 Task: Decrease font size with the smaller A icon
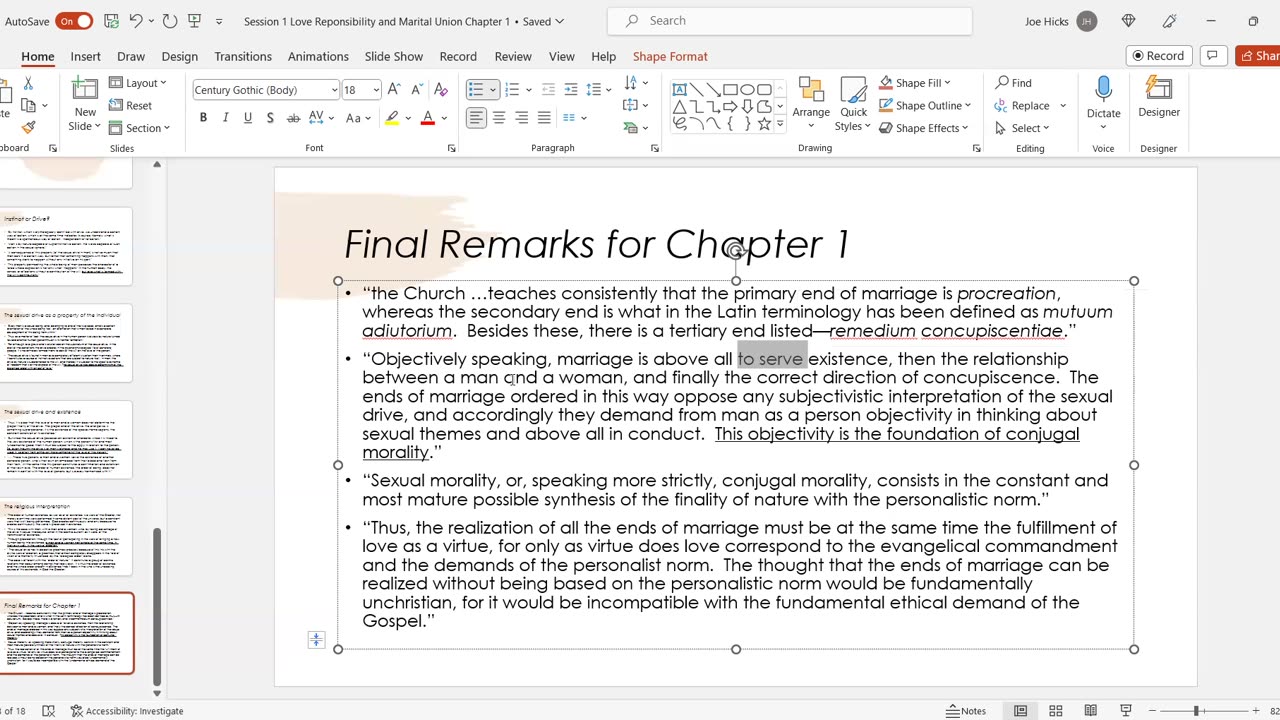[x=415, y=90]
